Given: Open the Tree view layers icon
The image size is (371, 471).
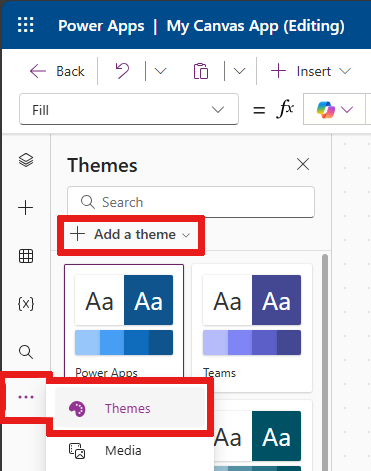Looking at the screenshot, I should tap(26, 160).
